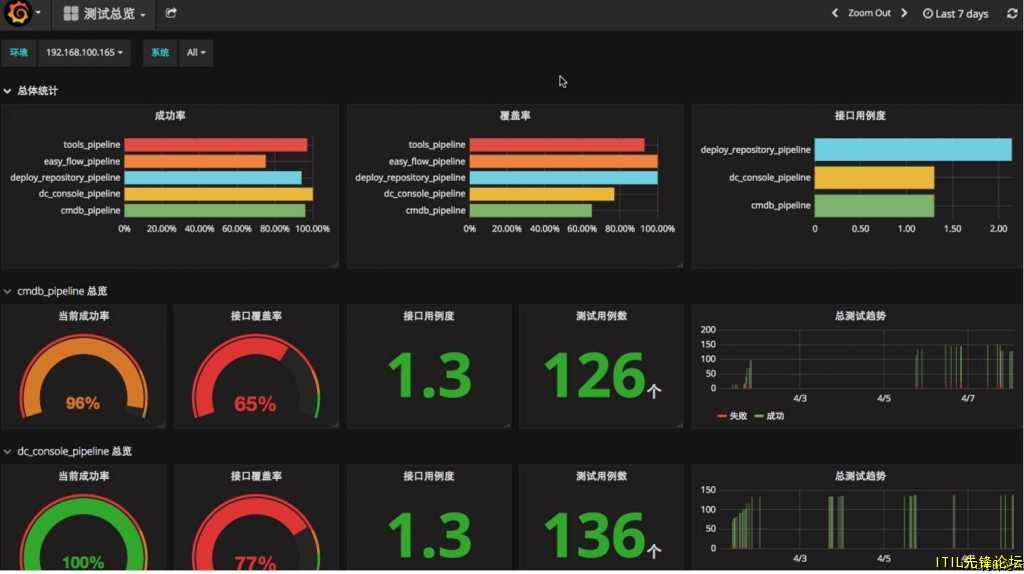Collapse the dc_console_pipeline 总览 row

coord(68,451)
